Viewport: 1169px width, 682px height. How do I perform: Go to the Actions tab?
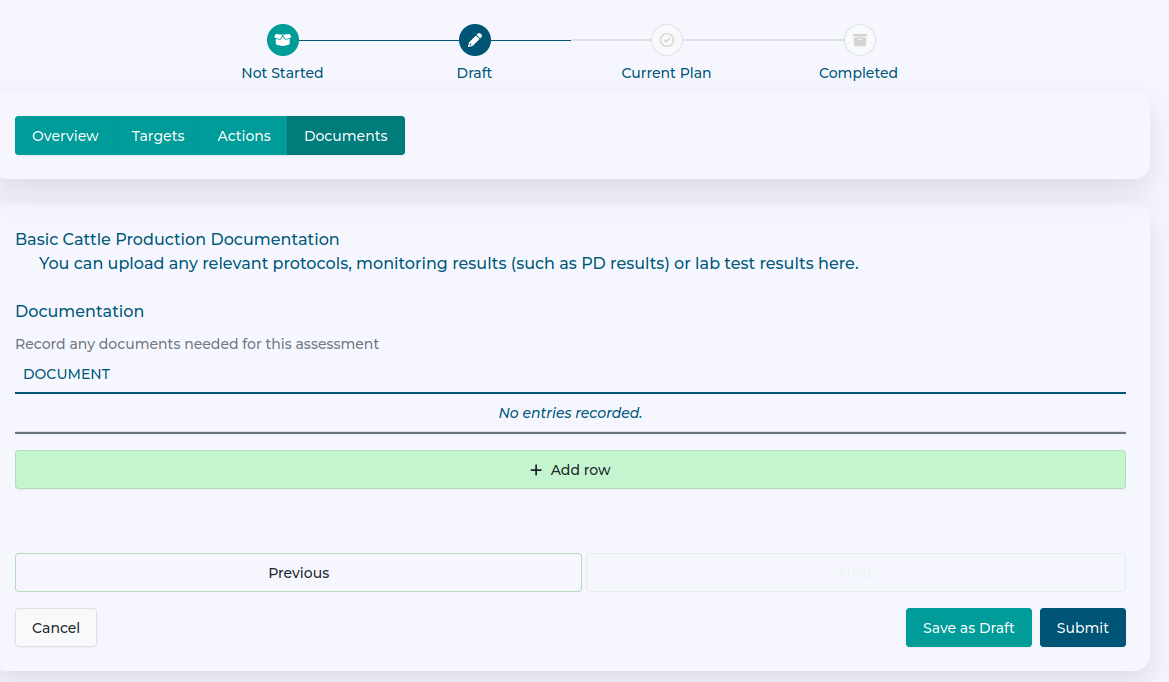244,136
